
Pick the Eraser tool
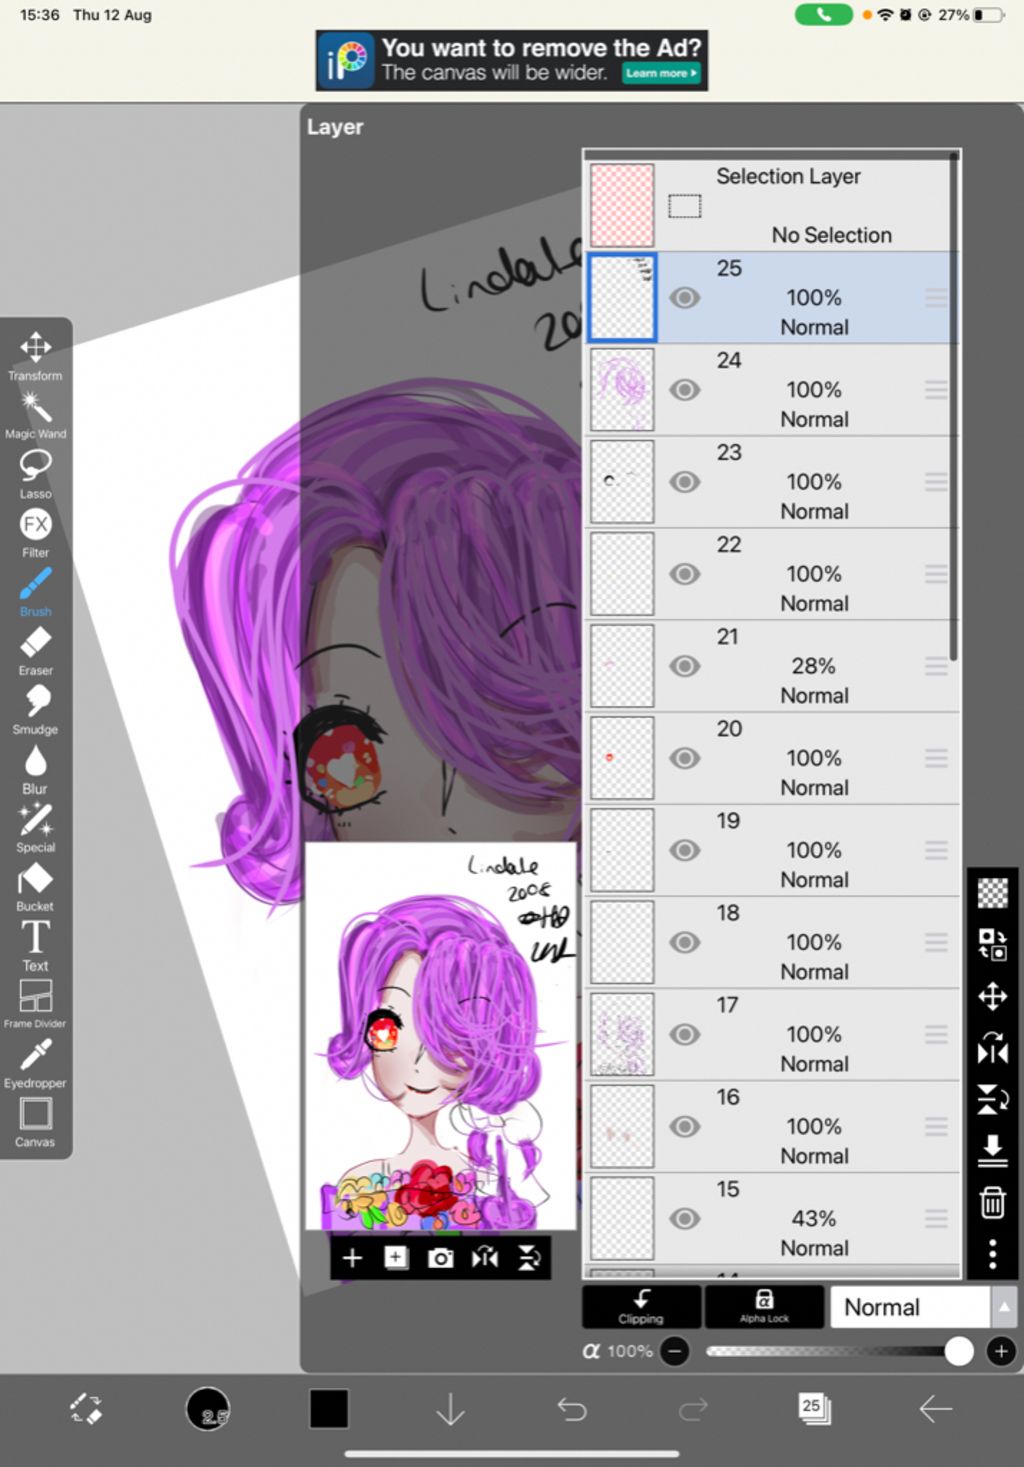tap(35, 651)
